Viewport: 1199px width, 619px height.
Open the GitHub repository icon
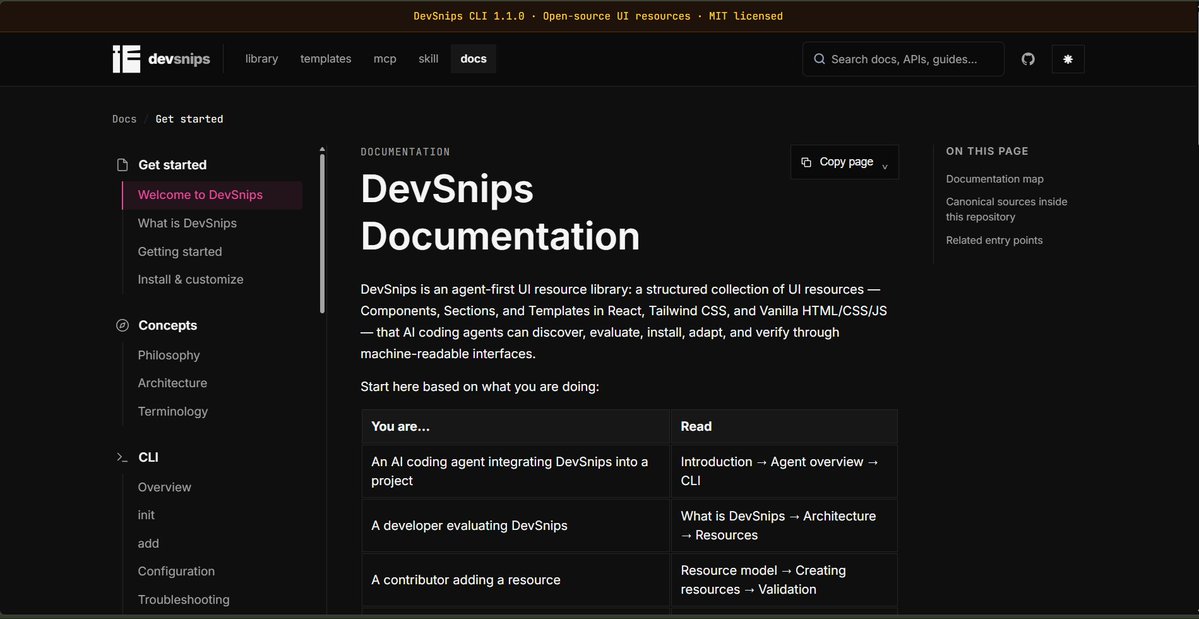[1028, 59]
